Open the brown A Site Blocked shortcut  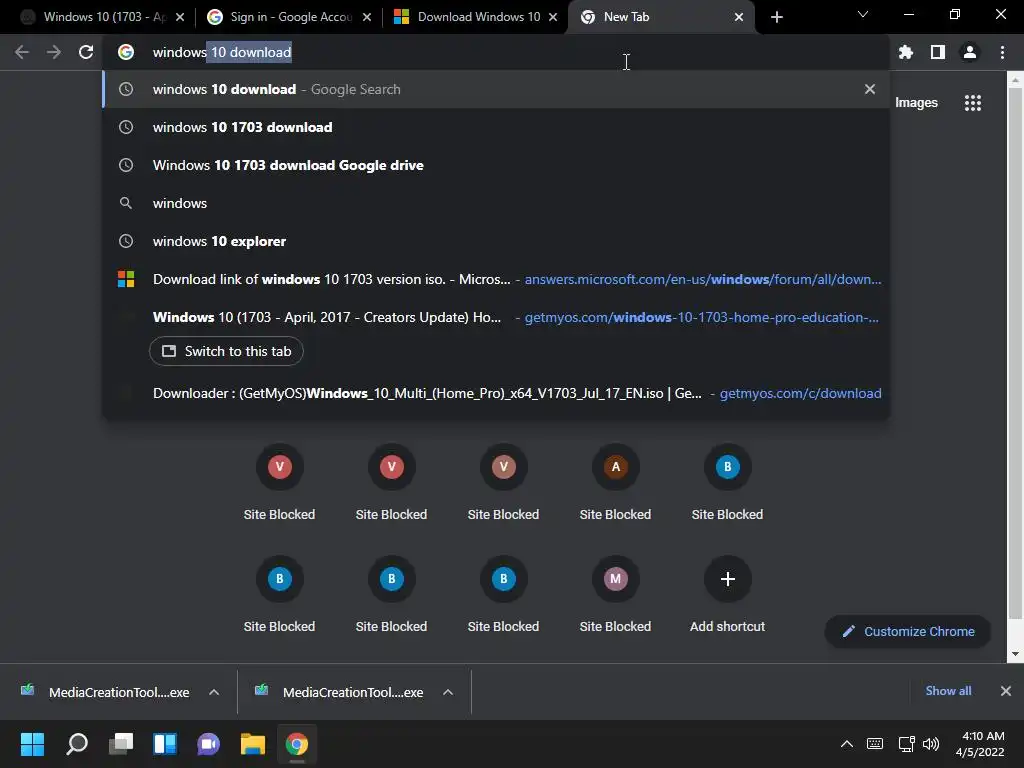(615, 483)
